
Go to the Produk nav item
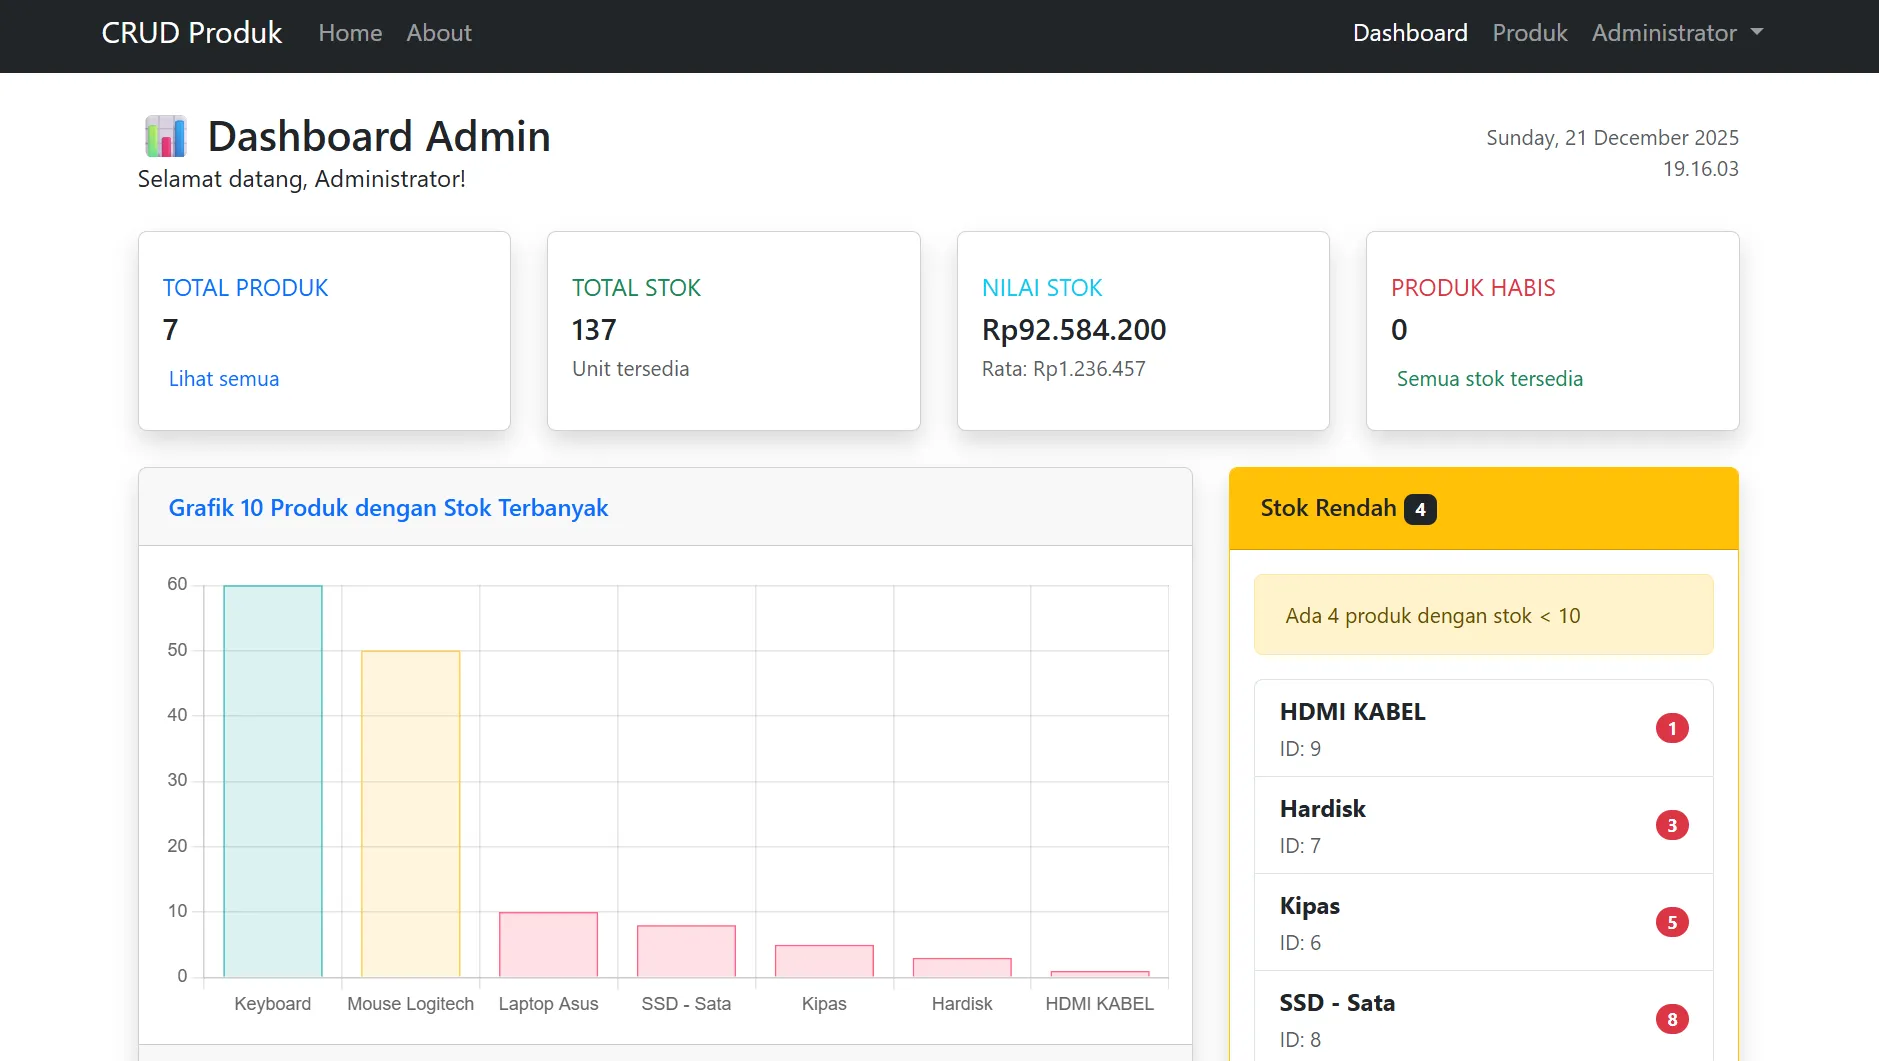pos(1529,33)
